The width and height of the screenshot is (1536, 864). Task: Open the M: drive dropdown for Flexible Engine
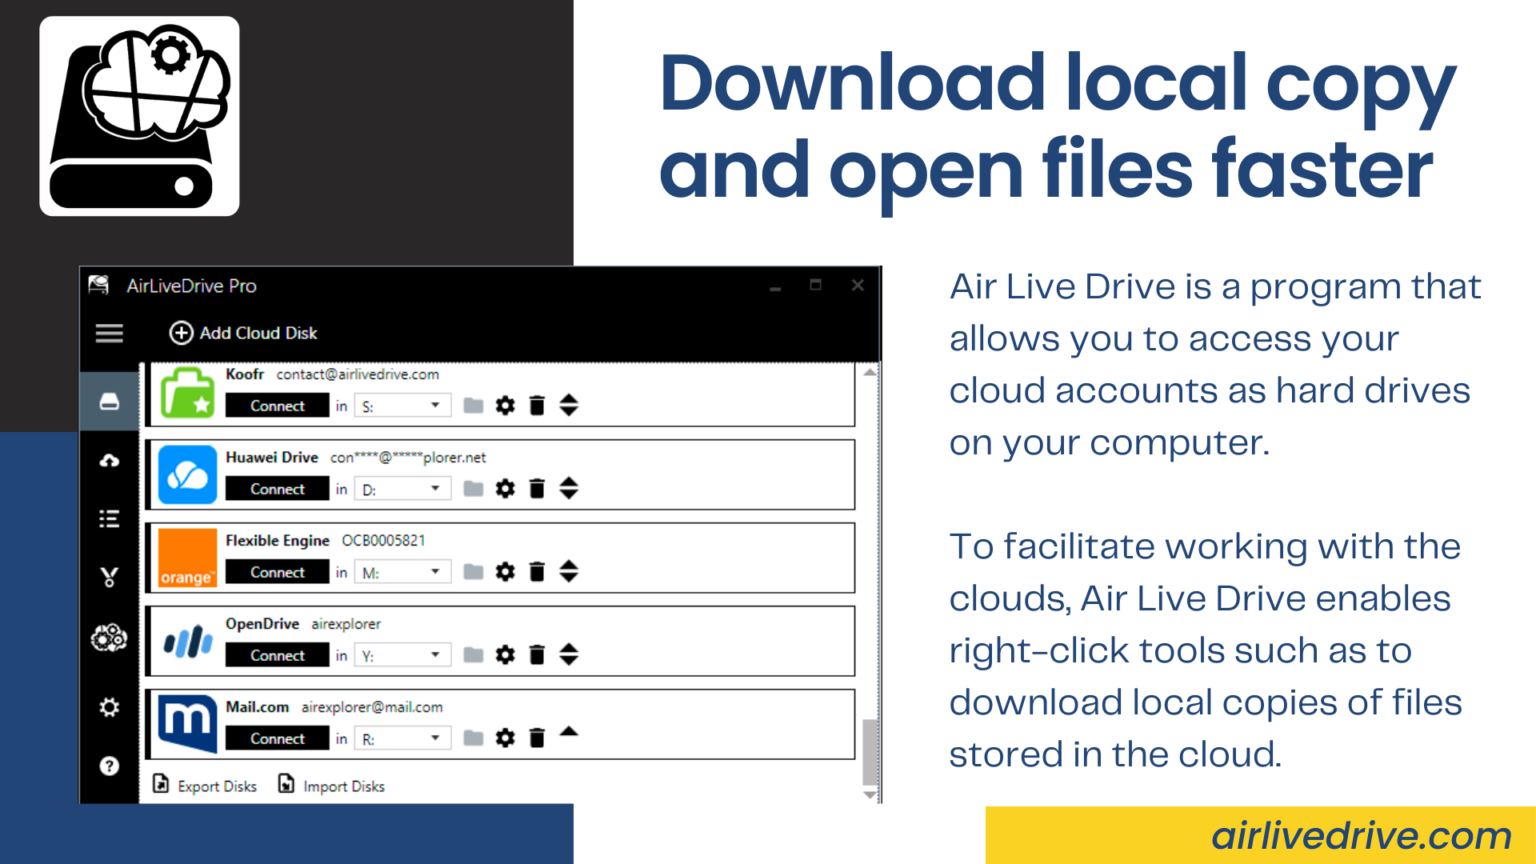[402, 571]
